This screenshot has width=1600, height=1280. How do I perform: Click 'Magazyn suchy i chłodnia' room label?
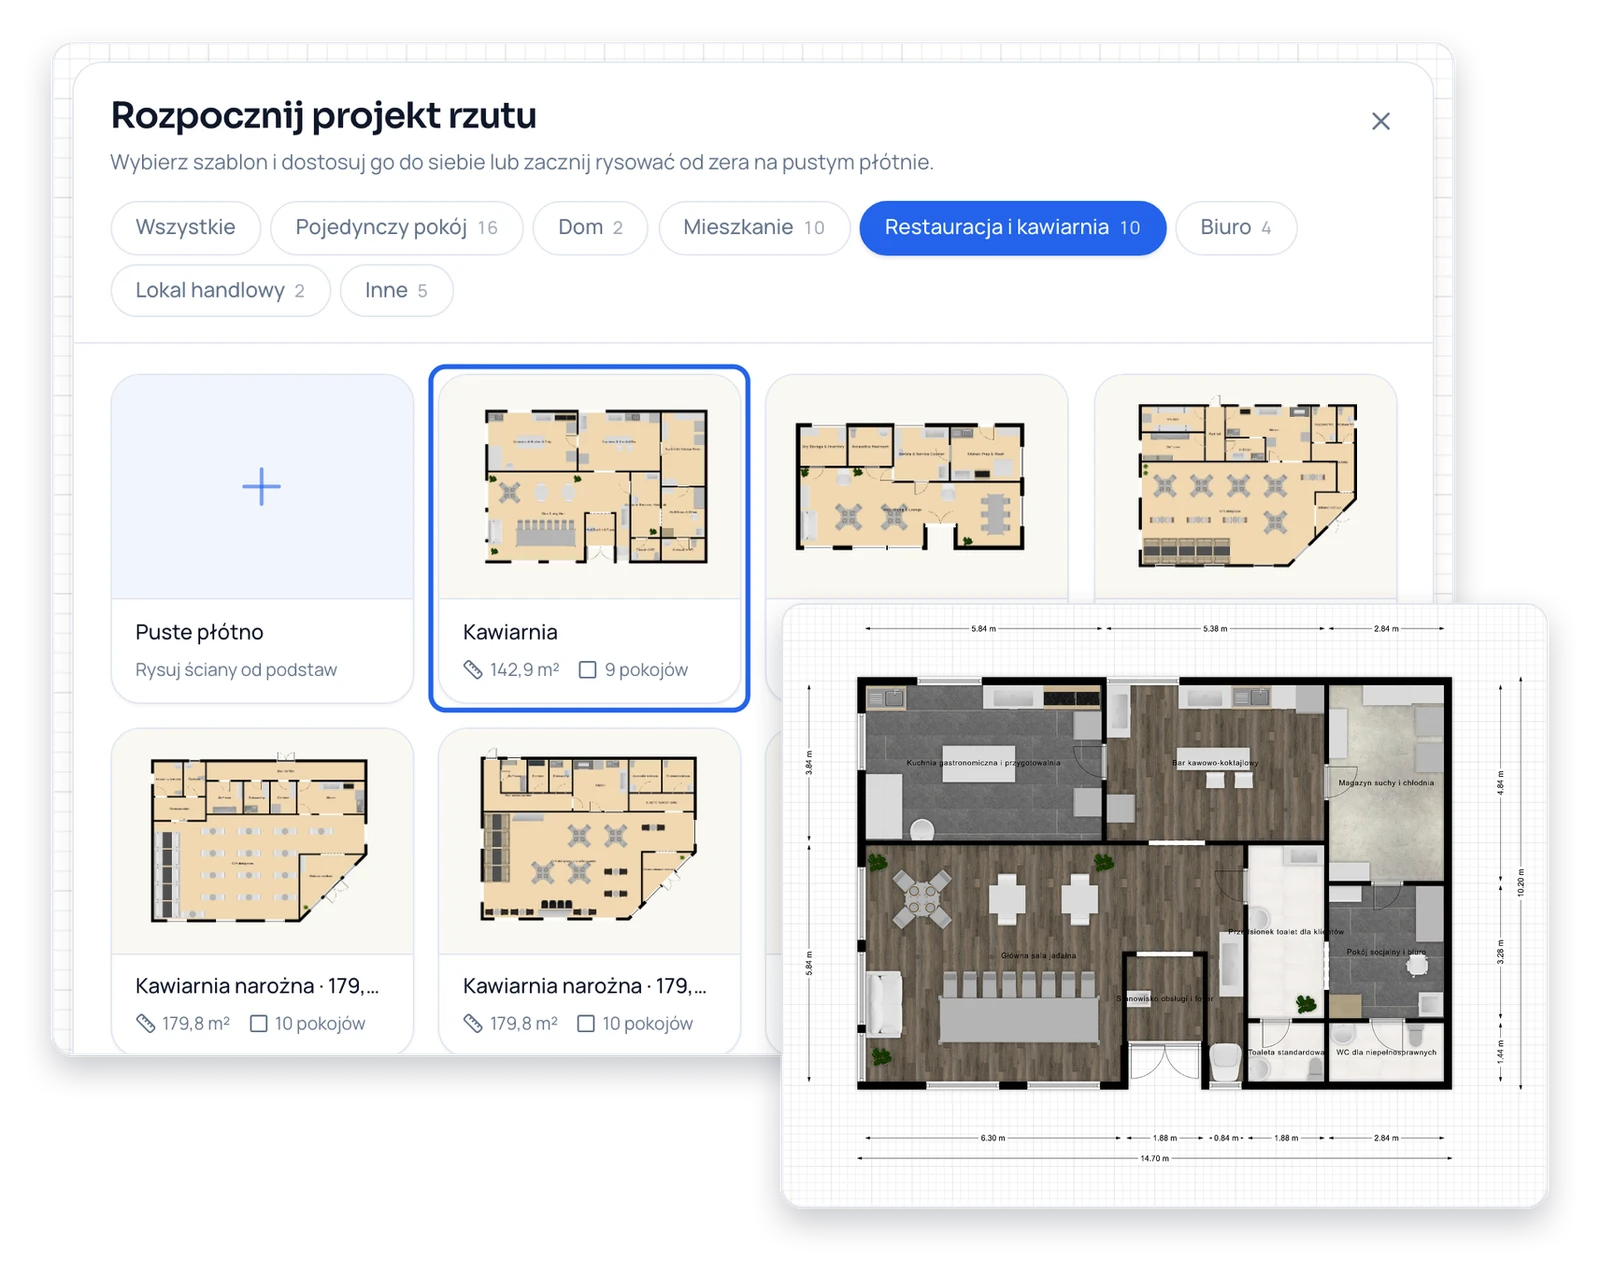[x=1386, y=783]
